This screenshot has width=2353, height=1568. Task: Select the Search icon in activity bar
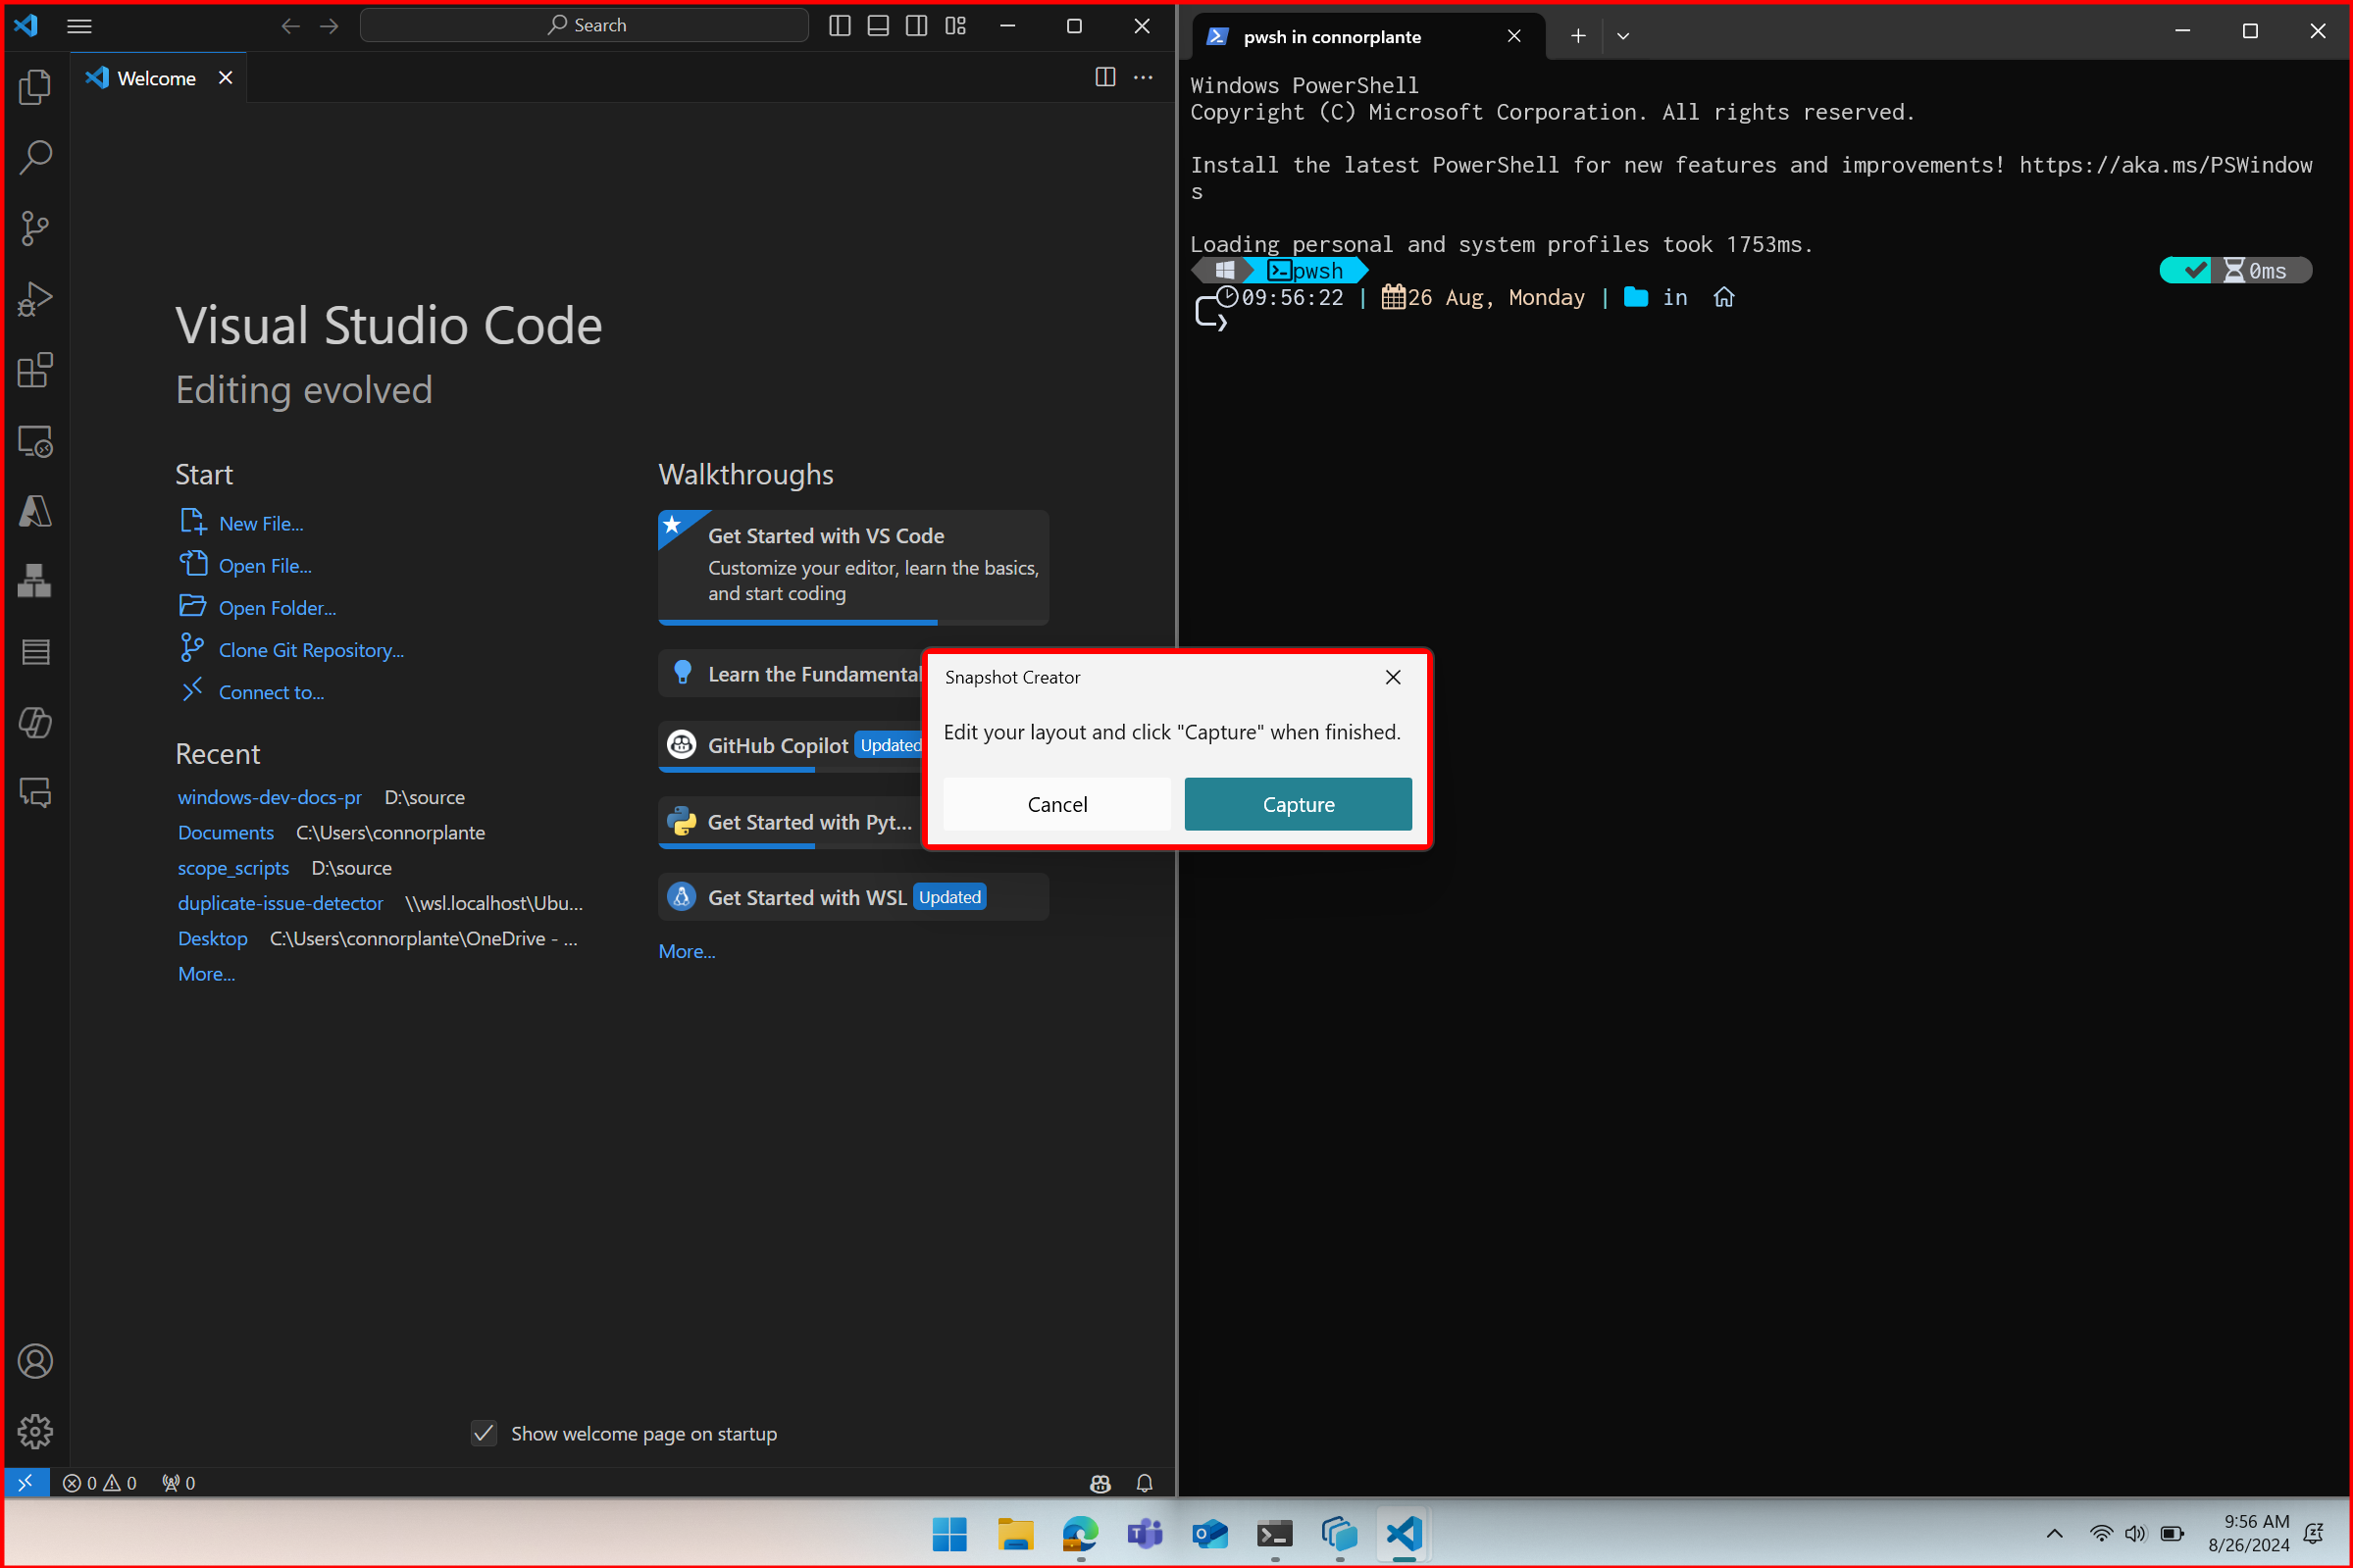(x=35, y=156)
